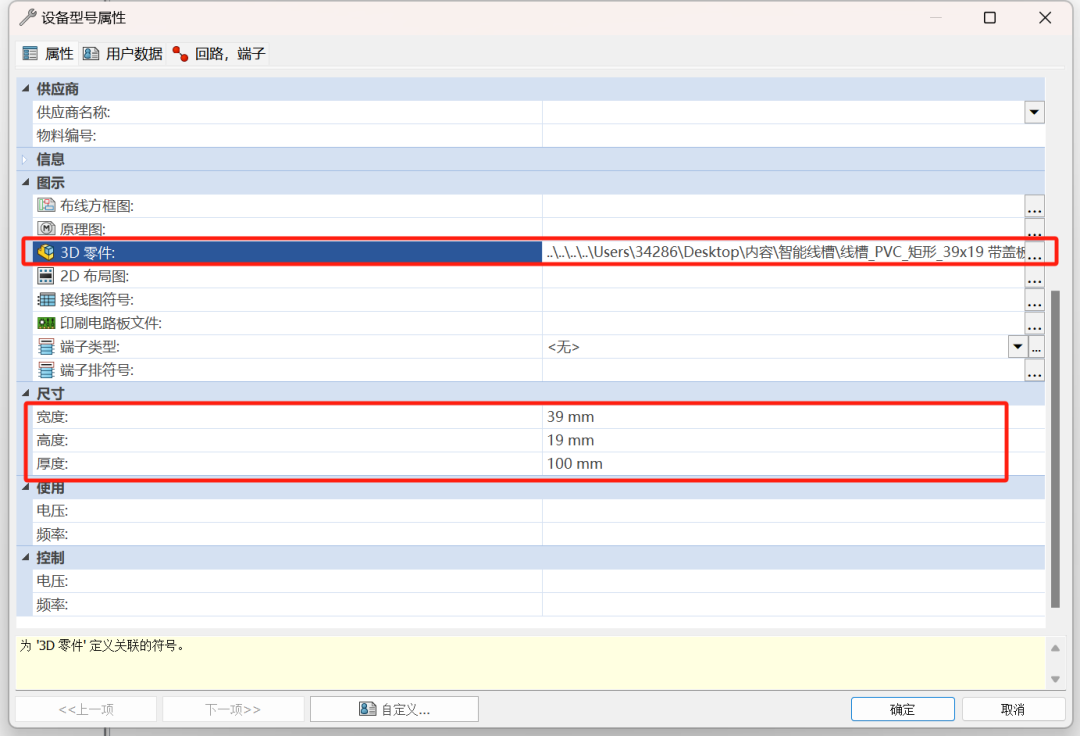The width and height of the screenshot is (1080, 736).
Task: Expand the 信息 section
Action: coord(25,159)
